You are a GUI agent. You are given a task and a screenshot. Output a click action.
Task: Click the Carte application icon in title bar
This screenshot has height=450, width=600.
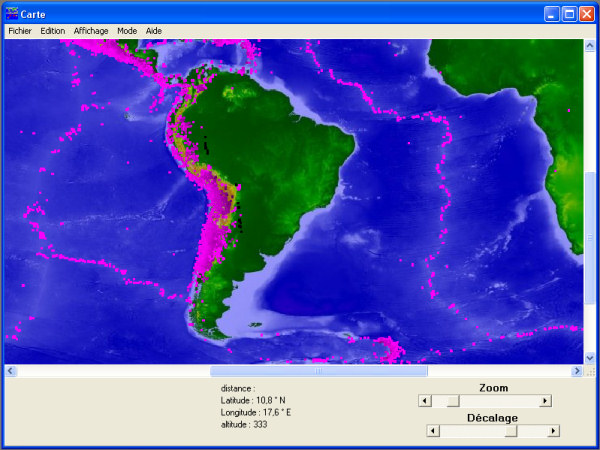(x=12, y=14)
